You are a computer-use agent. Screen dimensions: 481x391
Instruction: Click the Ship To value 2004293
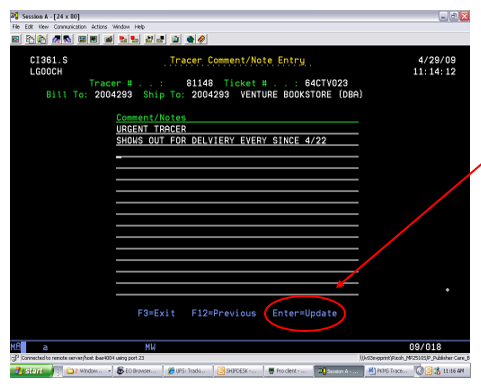coord(210,95)
